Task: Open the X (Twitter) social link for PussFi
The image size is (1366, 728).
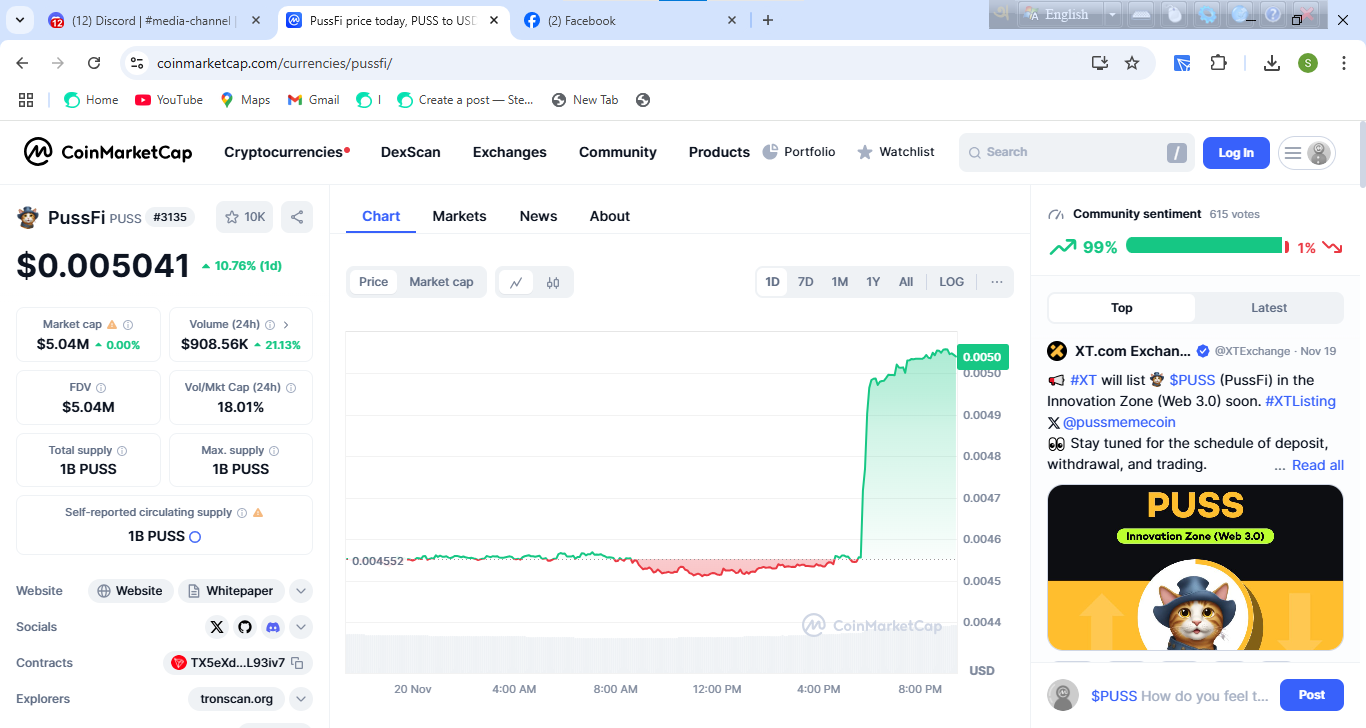Action: click(217, 627)
